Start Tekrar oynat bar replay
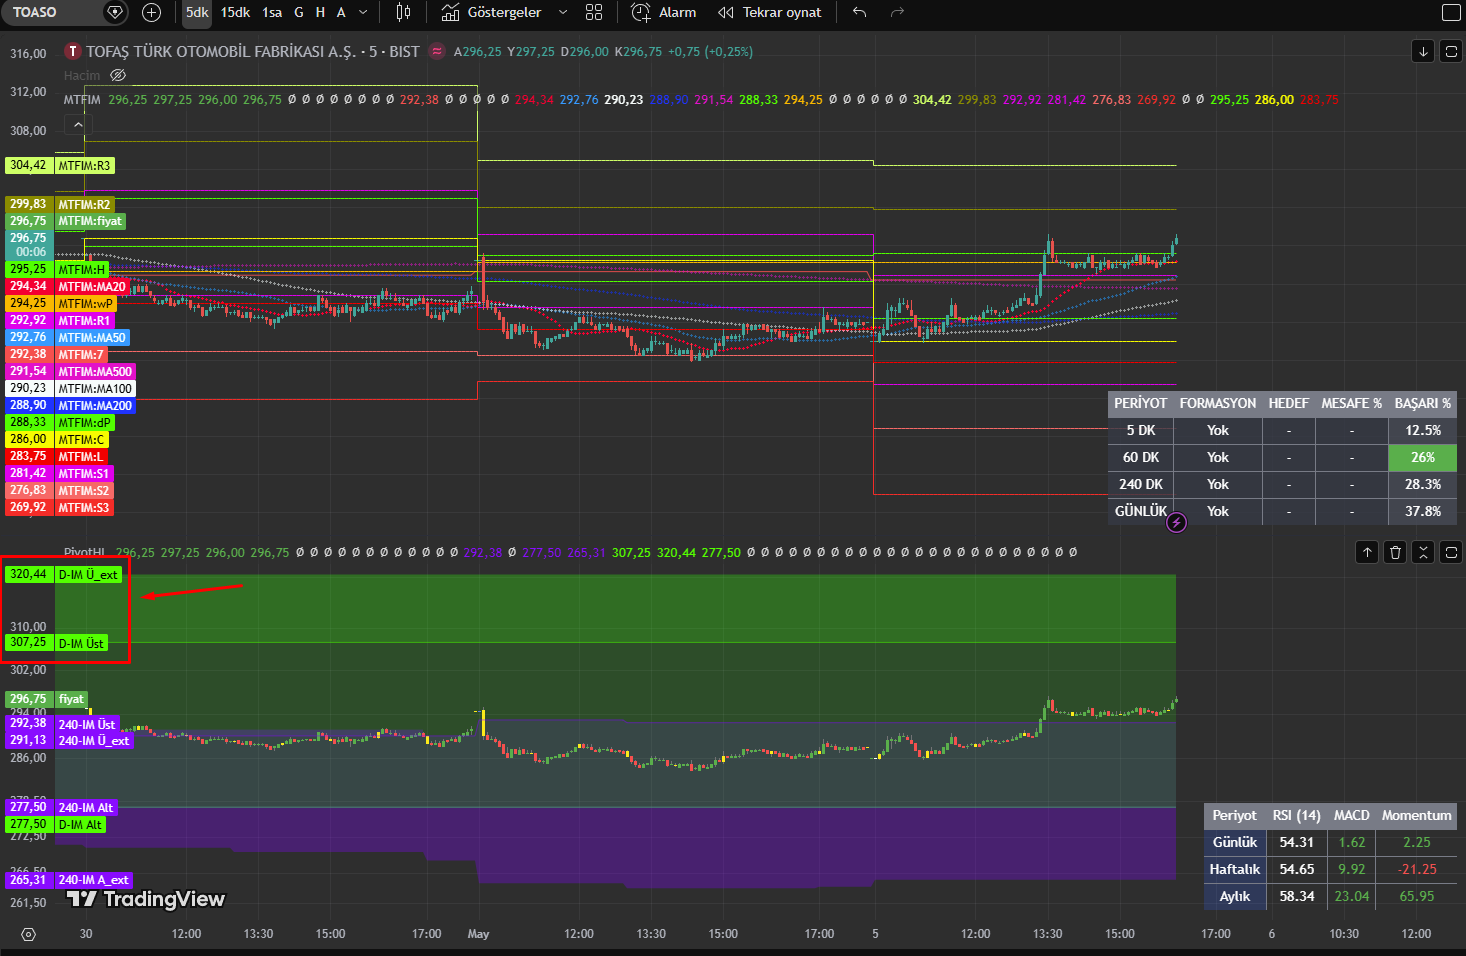Viewport: 1466px width, 956px height. pos(770,12)
